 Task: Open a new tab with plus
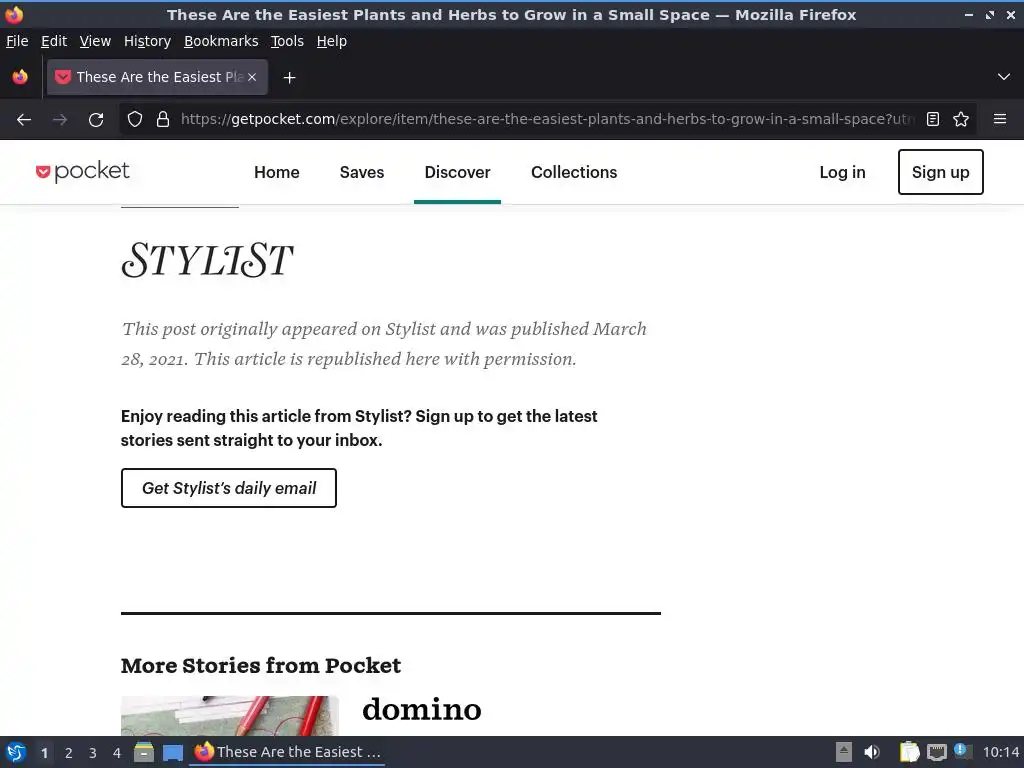pyautogui.click(x=289, y=78)
